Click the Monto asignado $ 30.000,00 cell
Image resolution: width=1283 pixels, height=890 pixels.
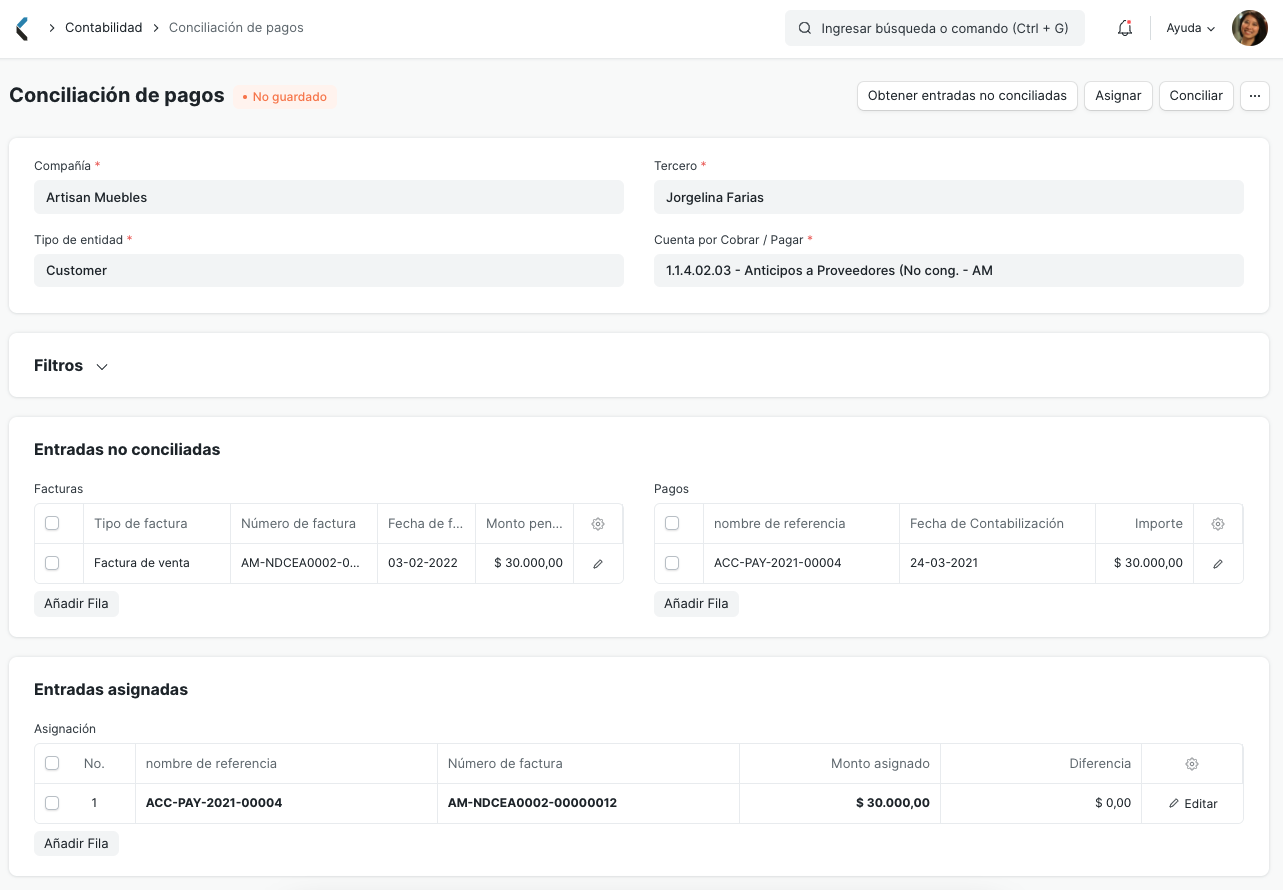pos(840,803)
